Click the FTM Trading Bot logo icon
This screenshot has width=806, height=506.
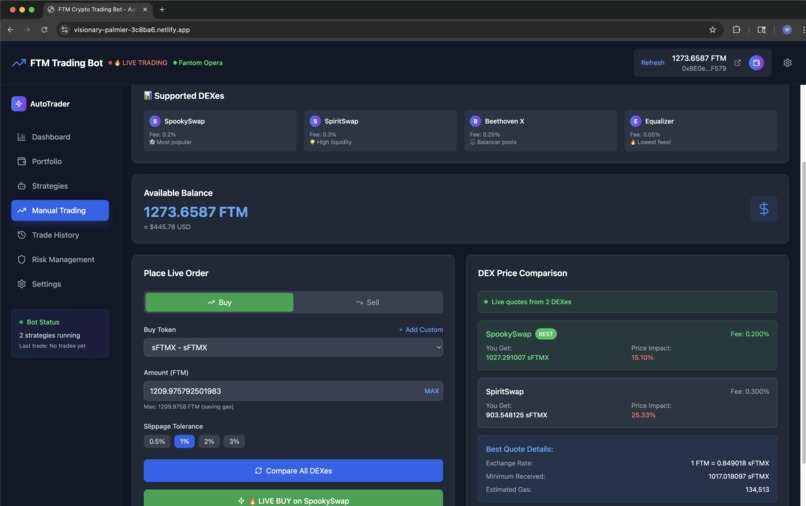click(19, 63)
